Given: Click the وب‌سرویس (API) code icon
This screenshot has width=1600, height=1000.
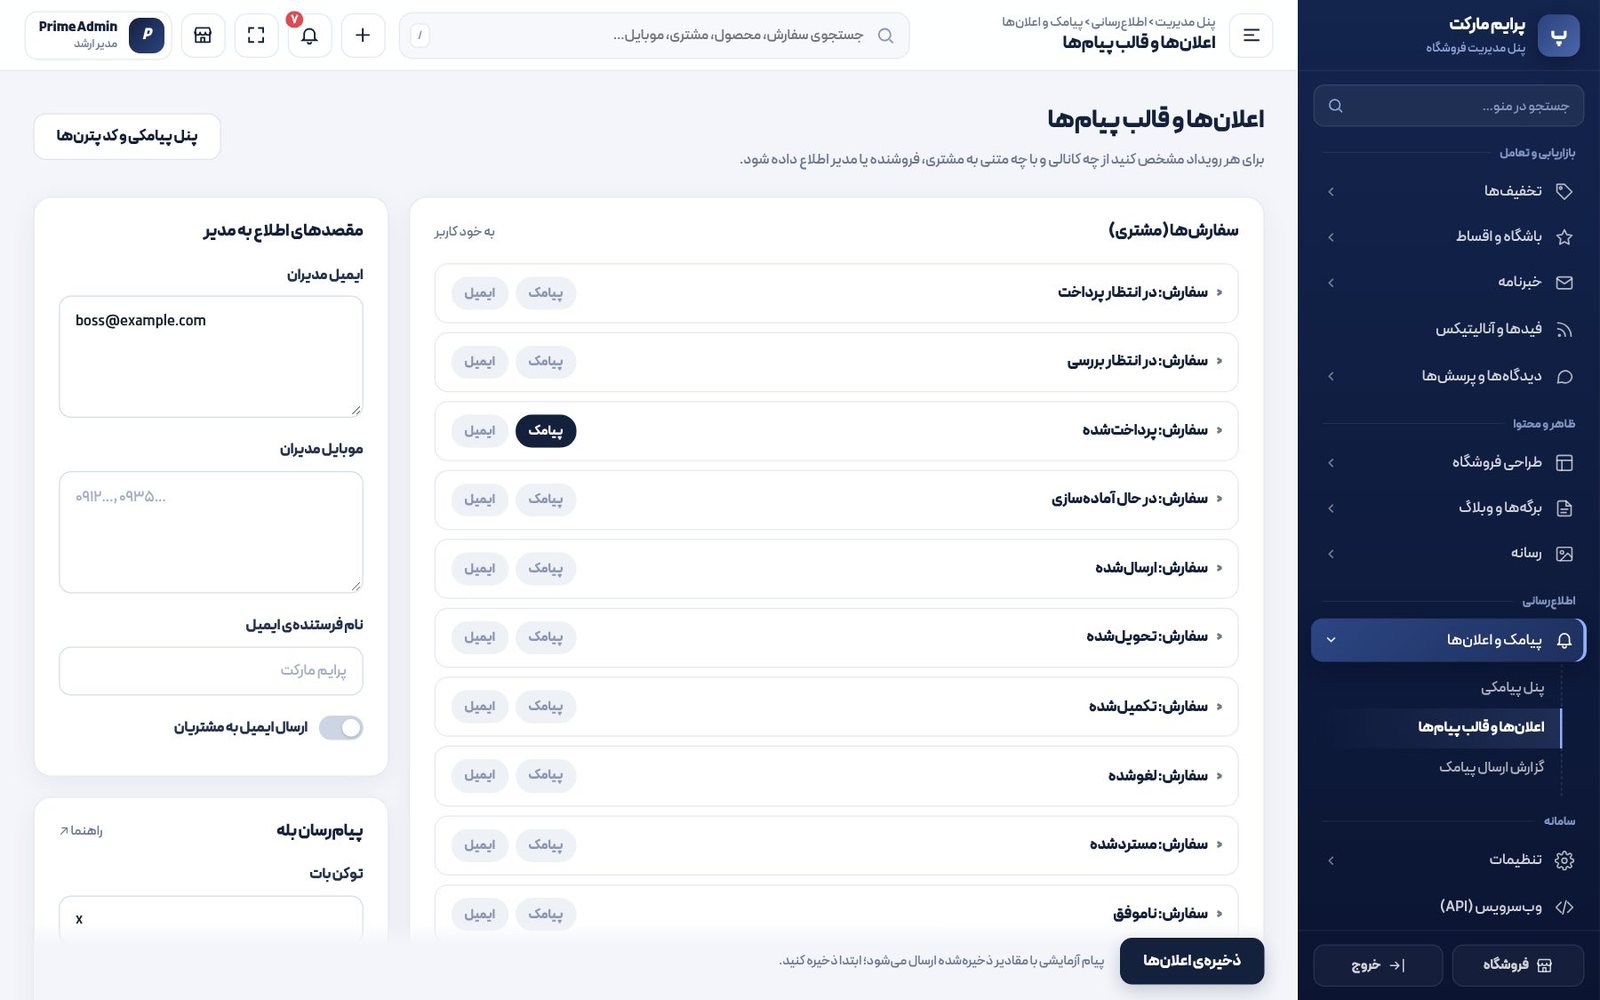Looking at the screenshot, I should pyautogui.click(x=1565, y=907).
